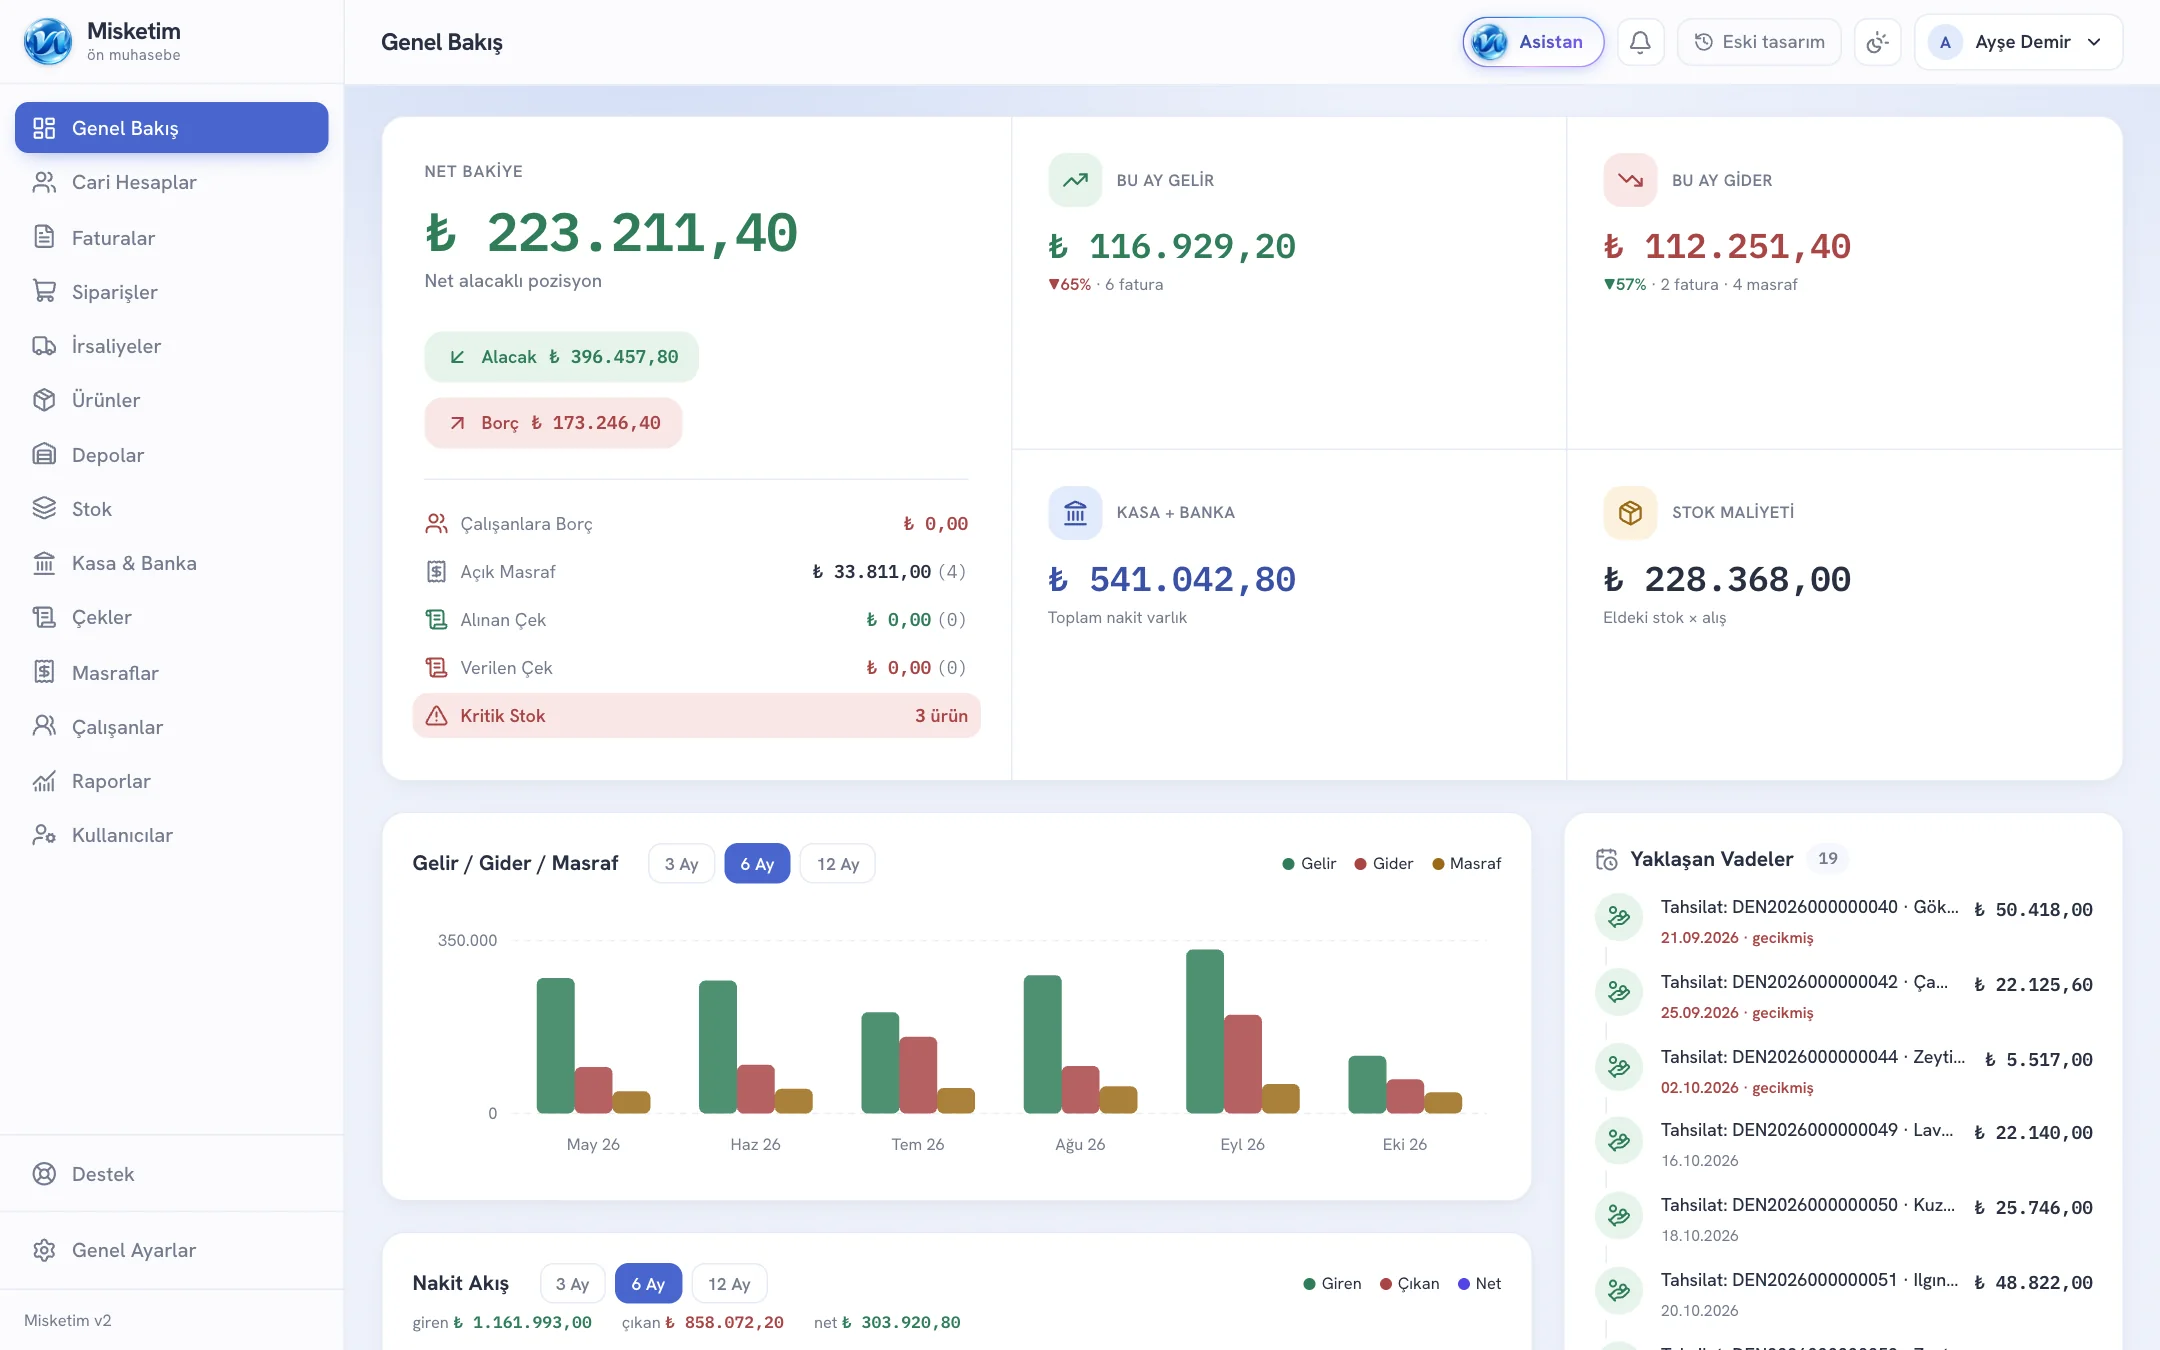Select 3 Ay range in Gelir/Gider chart
This screenshot has height=1350, width=2160.
point(681,864)
